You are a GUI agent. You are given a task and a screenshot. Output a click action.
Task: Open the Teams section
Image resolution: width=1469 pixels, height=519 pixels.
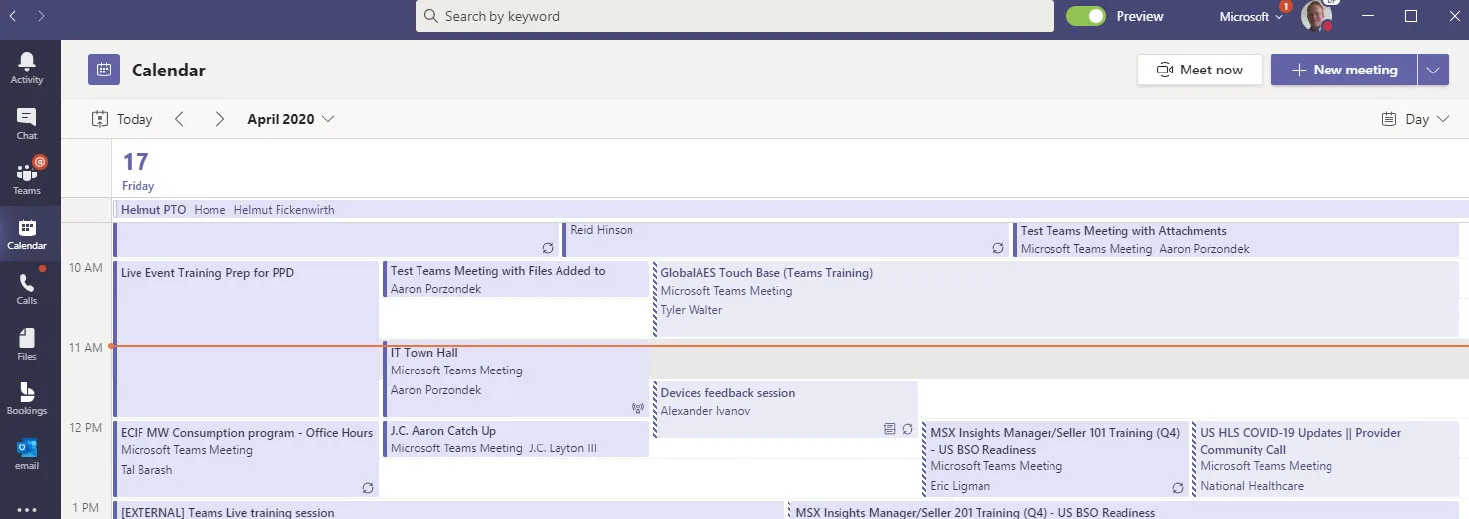(27, 178)
